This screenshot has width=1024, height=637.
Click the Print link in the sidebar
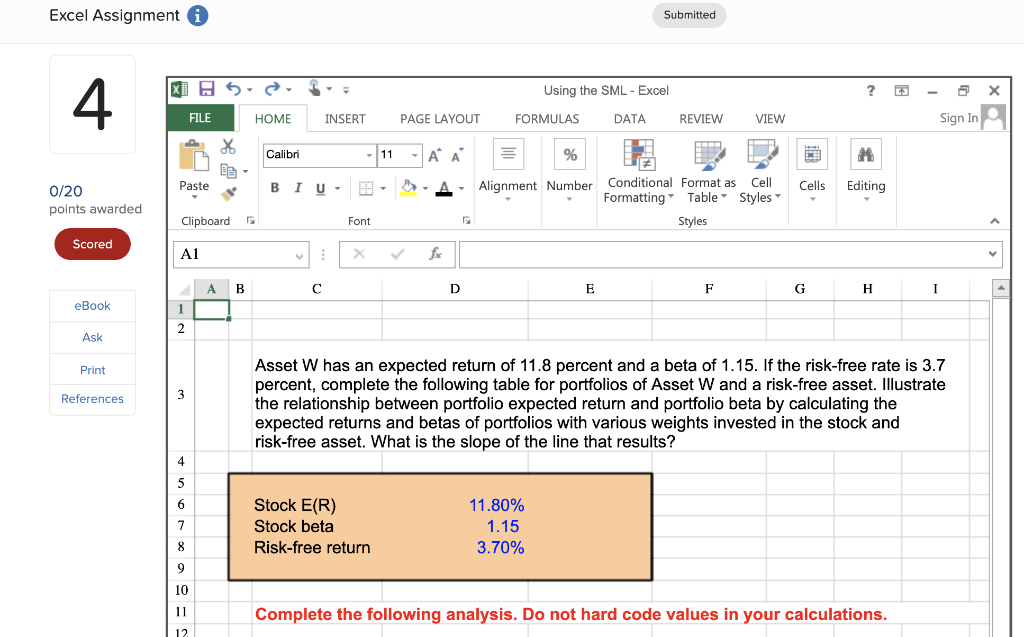click(92, 369)
